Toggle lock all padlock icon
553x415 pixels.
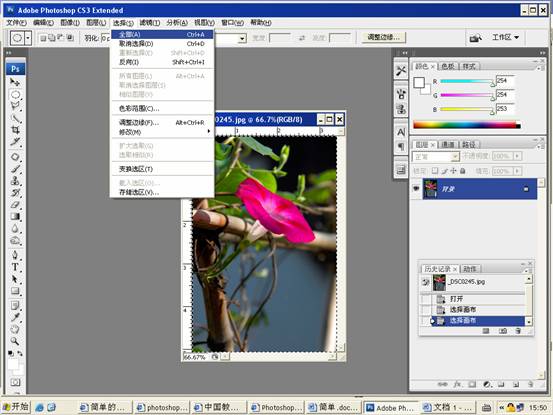click(462, 171)
